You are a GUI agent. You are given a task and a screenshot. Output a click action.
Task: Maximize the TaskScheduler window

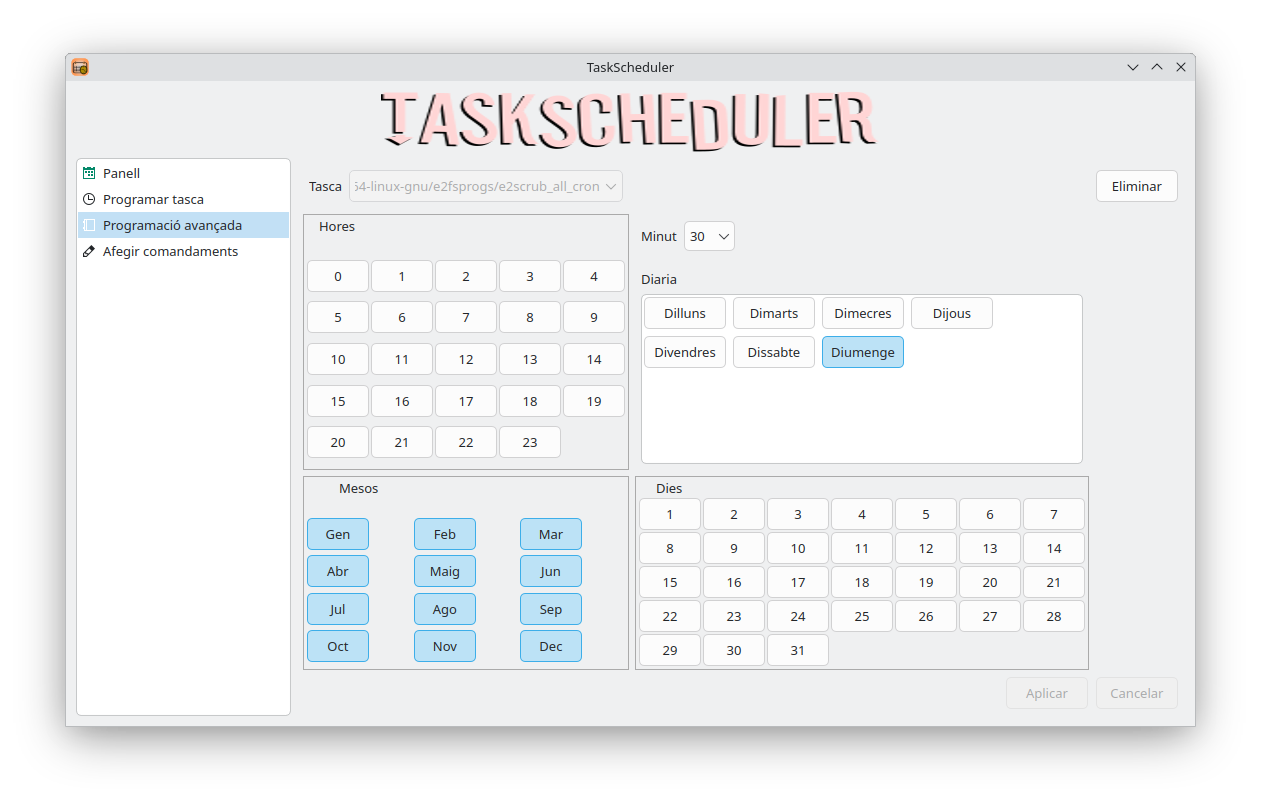[x=1157, y=67]
